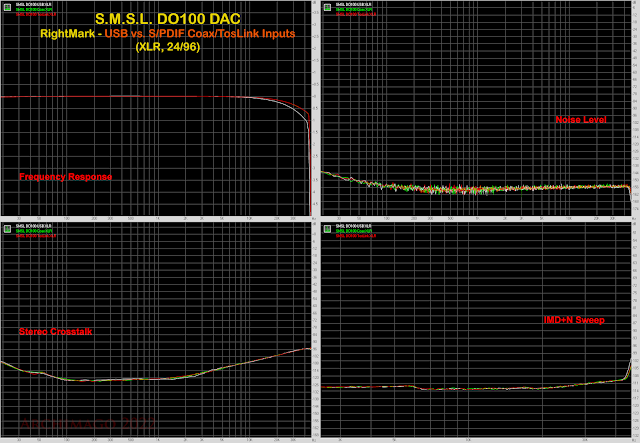640x443 pixels.
Task: Click the legend icon in IMD+N Sweep graph
Action: [327, 229]
